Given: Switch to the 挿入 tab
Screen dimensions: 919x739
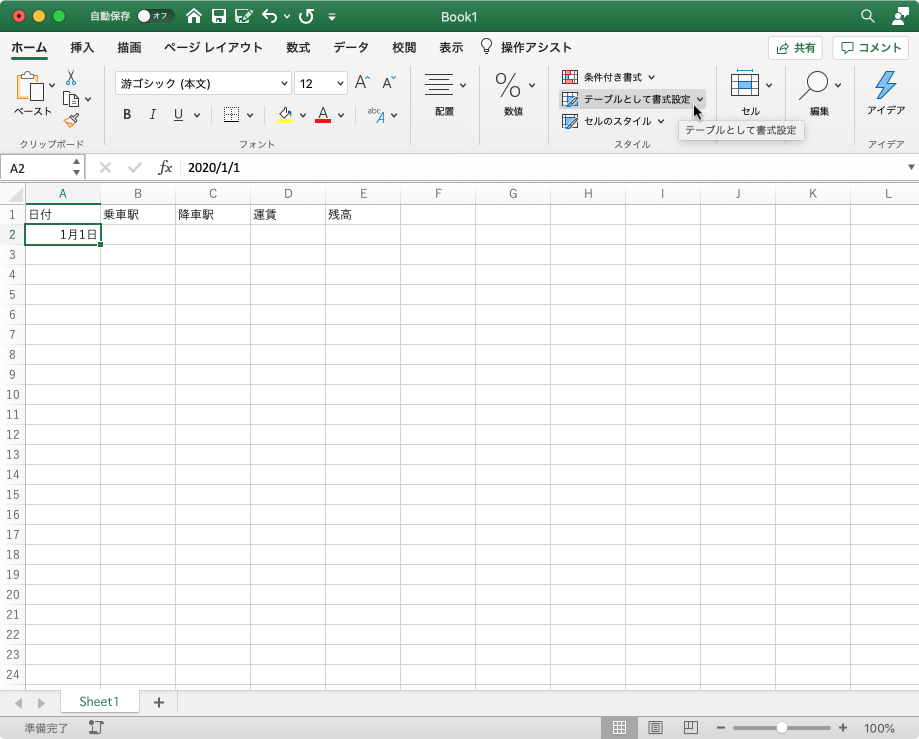Looking at the screenshot, I should click(82, 47).
